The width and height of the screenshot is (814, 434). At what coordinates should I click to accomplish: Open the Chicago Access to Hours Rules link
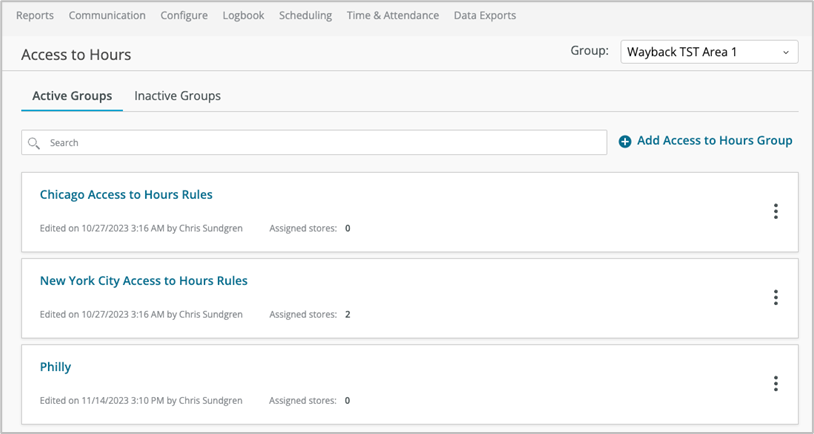pyautogui.click(x=126, y=194)
